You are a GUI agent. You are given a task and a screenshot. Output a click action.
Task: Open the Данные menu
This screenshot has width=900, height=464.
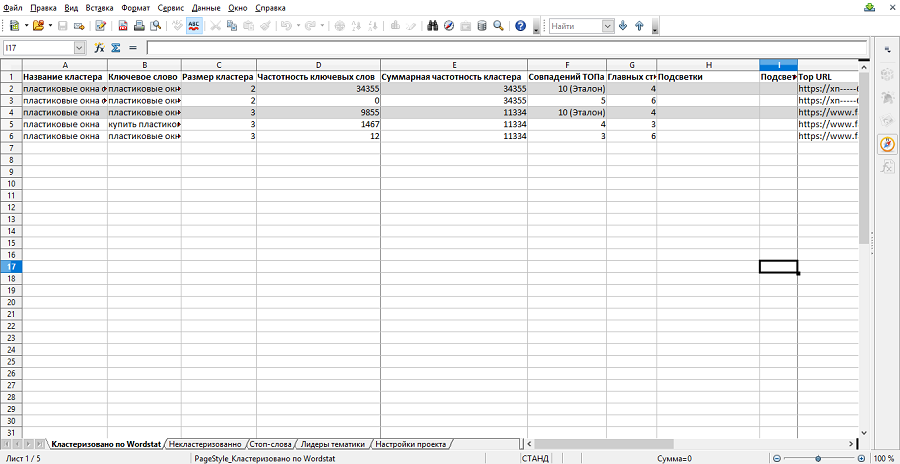208,8
